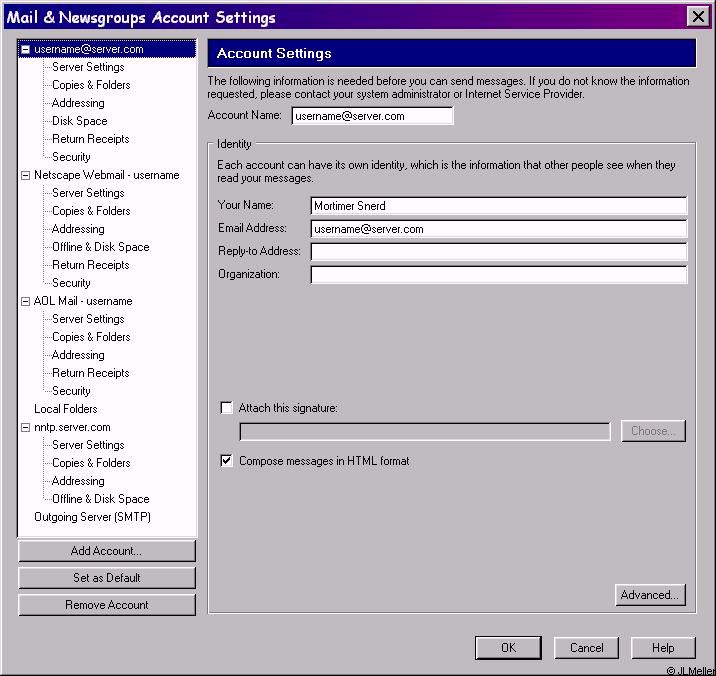Select Return Receipts under AOL Mail
Viewport: 716px width, 676px height.
click(90, 373)
